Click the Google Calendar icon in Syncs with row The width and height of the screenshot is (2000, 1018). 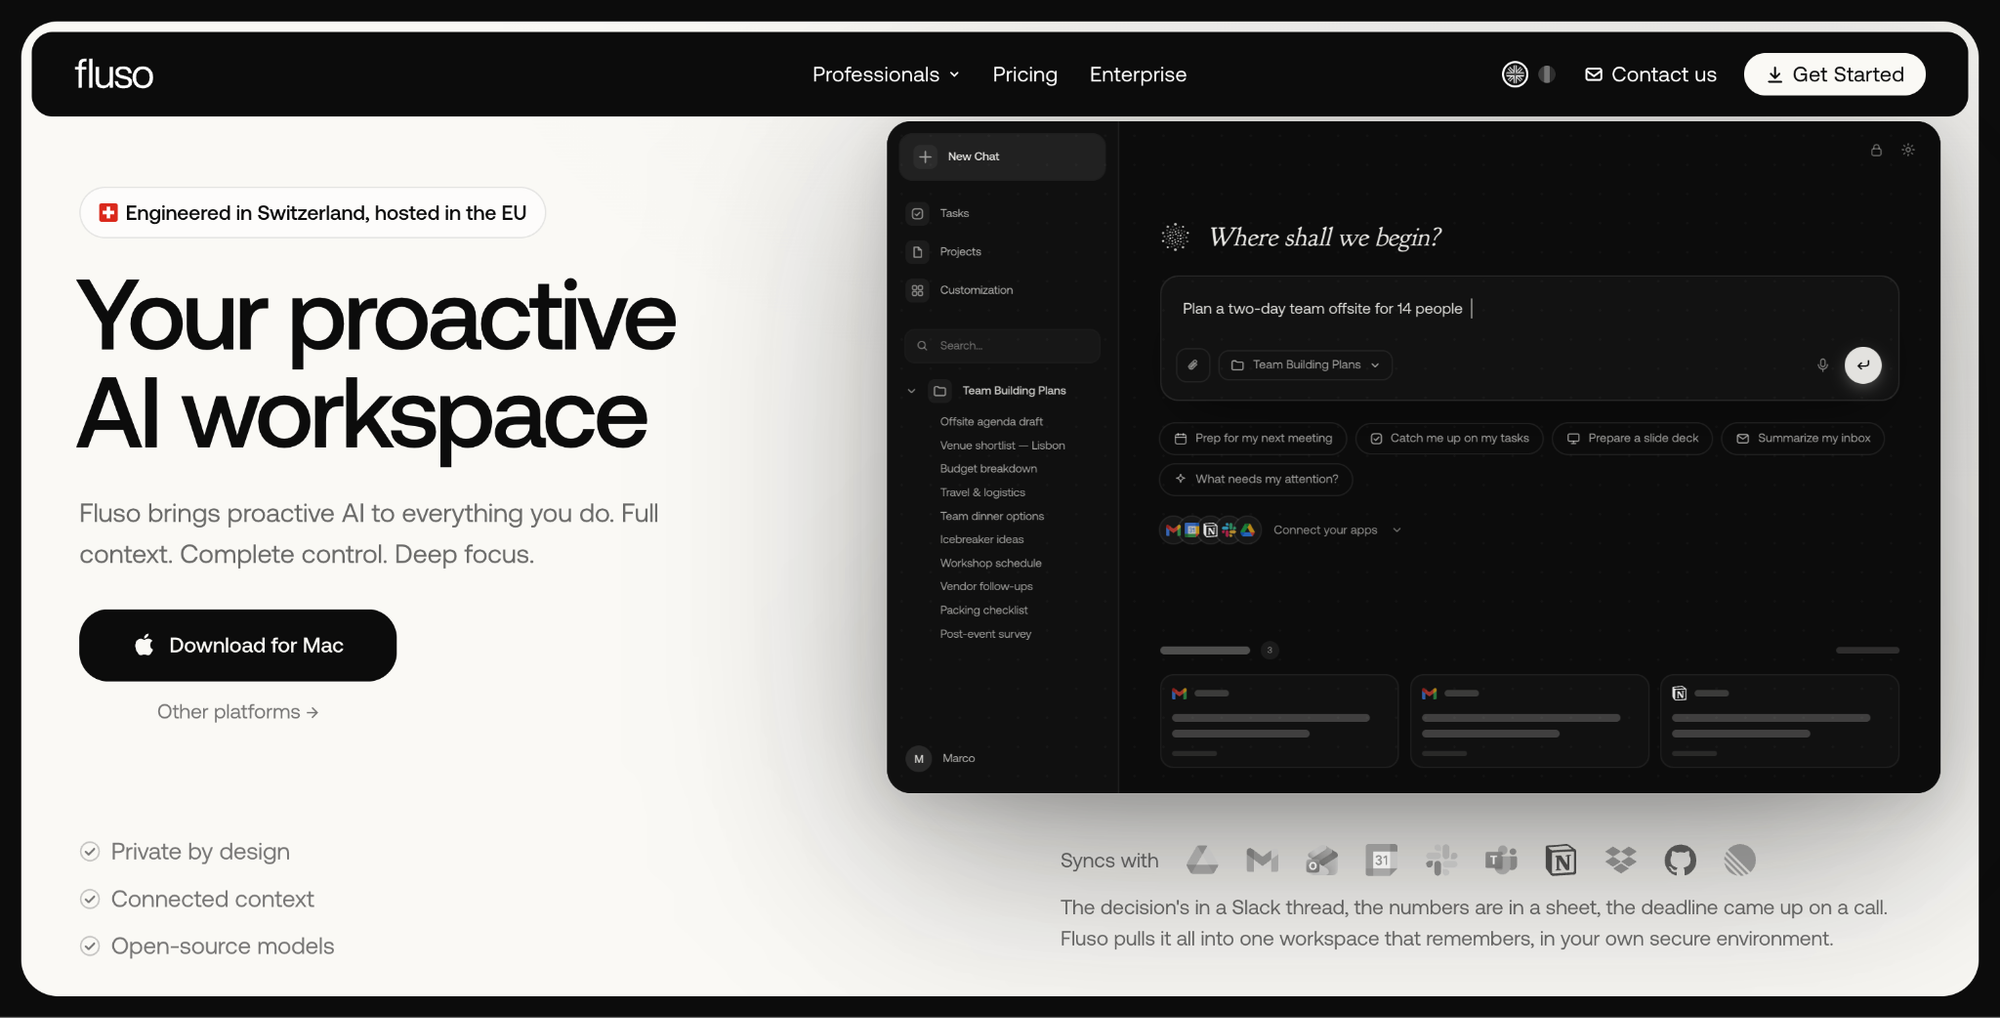[1381, 860]
